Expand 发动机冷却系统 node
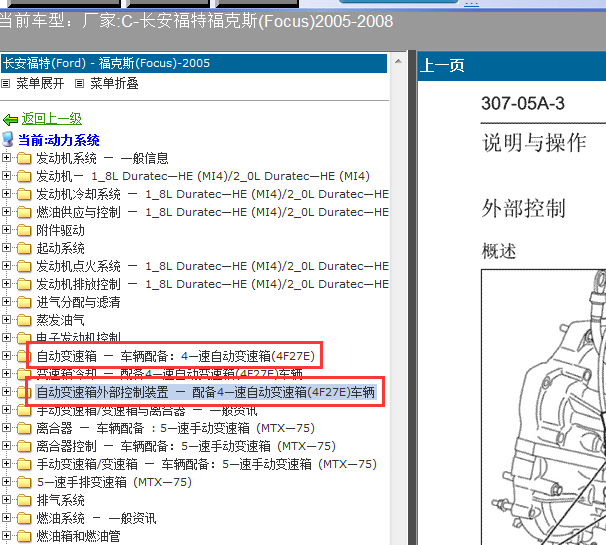The image size is (606, 545). pos(6,194)
